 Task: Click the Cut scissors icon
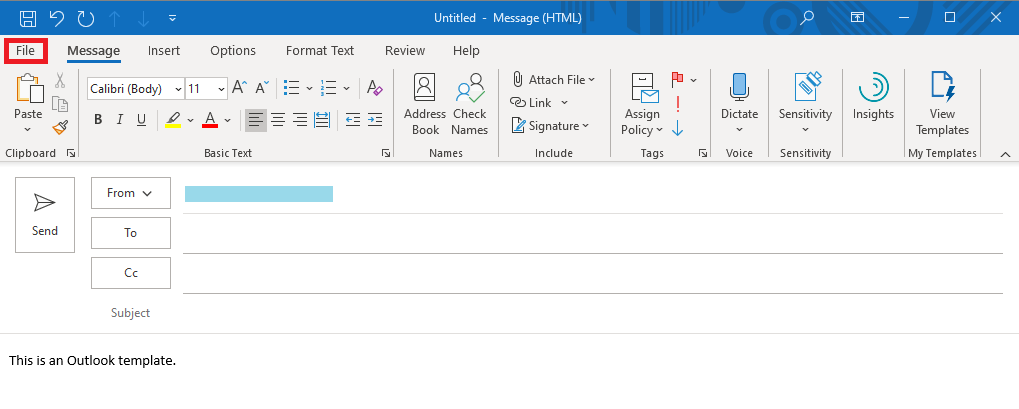coord(60,80)
